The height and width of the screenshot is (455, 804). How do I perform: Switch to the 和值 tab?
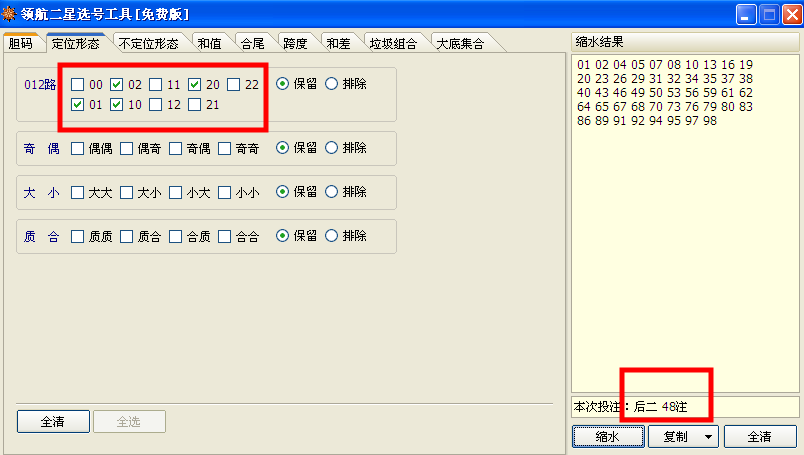(210, 44)
